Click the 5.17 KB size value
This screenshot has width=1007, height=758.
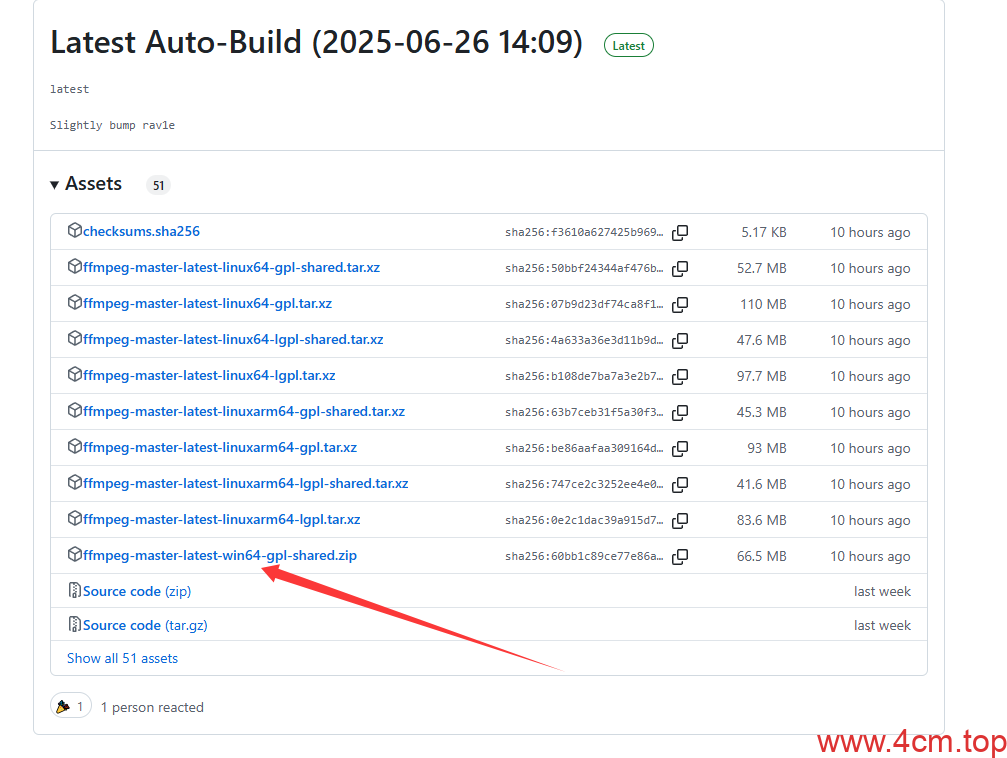coord(764,233)
